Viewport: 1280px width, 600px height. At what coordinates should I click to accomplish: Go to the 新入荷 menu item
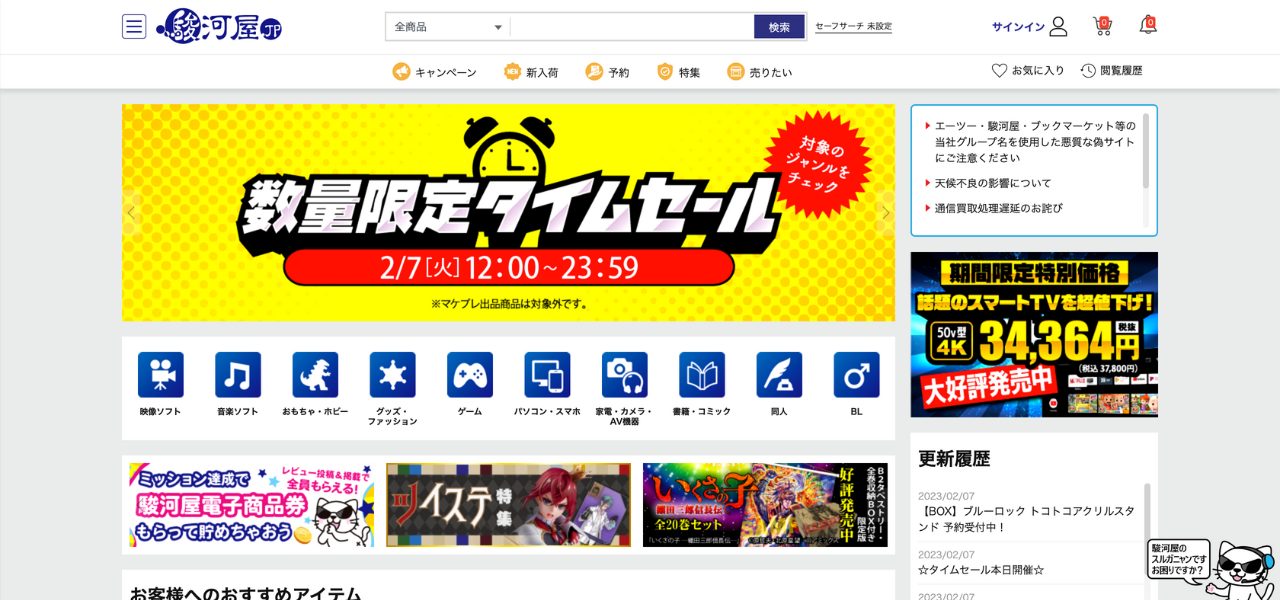pos(531,72)
